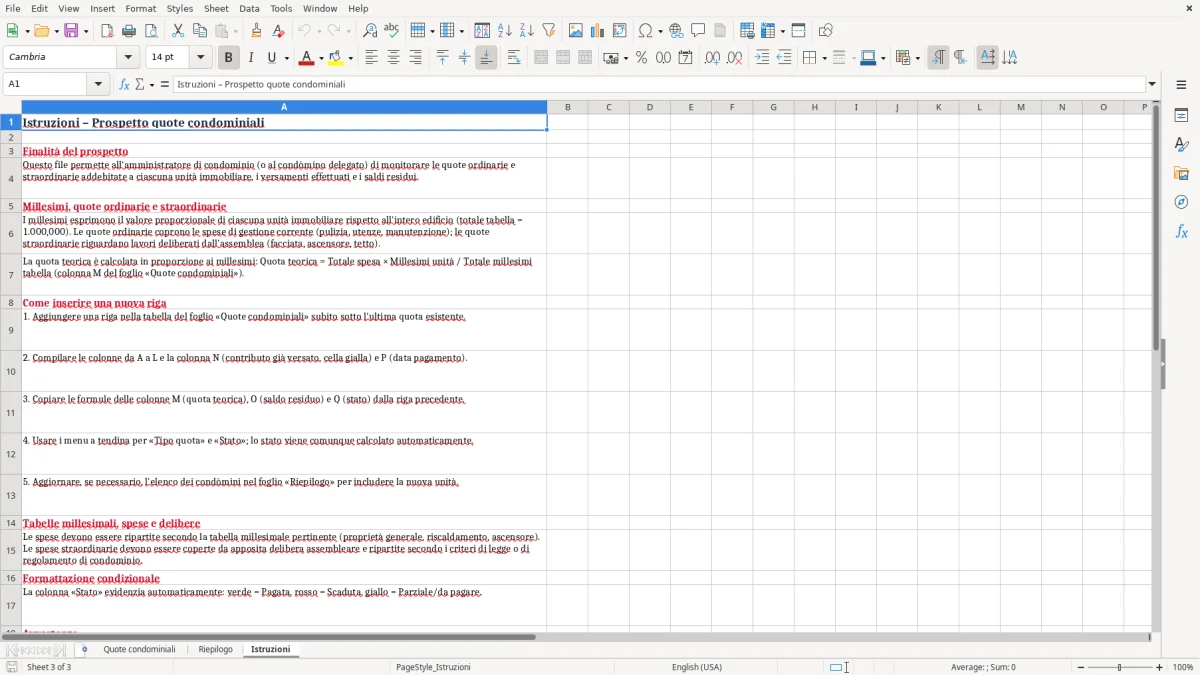Viewport: 1200px width, 675px height.
Task: Print the spreadsheet with the printer icon
Action: tap(129, 31)
